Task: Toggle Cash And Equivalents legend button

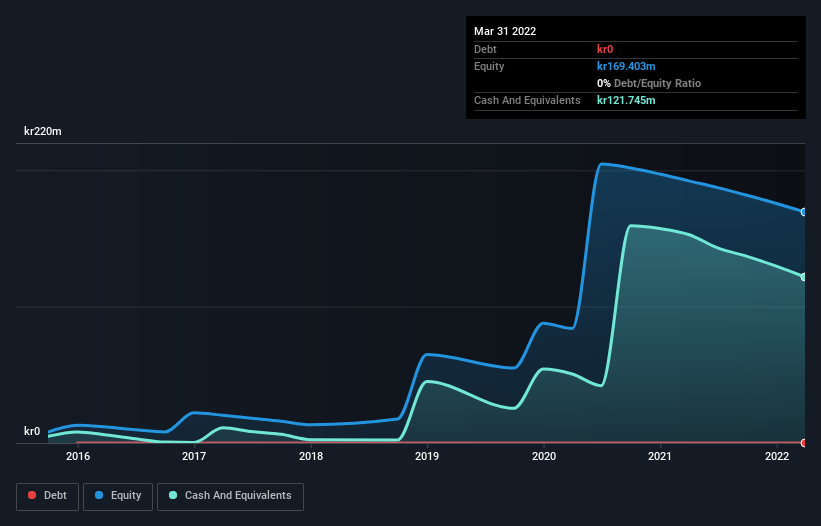Action: [230, 496]
